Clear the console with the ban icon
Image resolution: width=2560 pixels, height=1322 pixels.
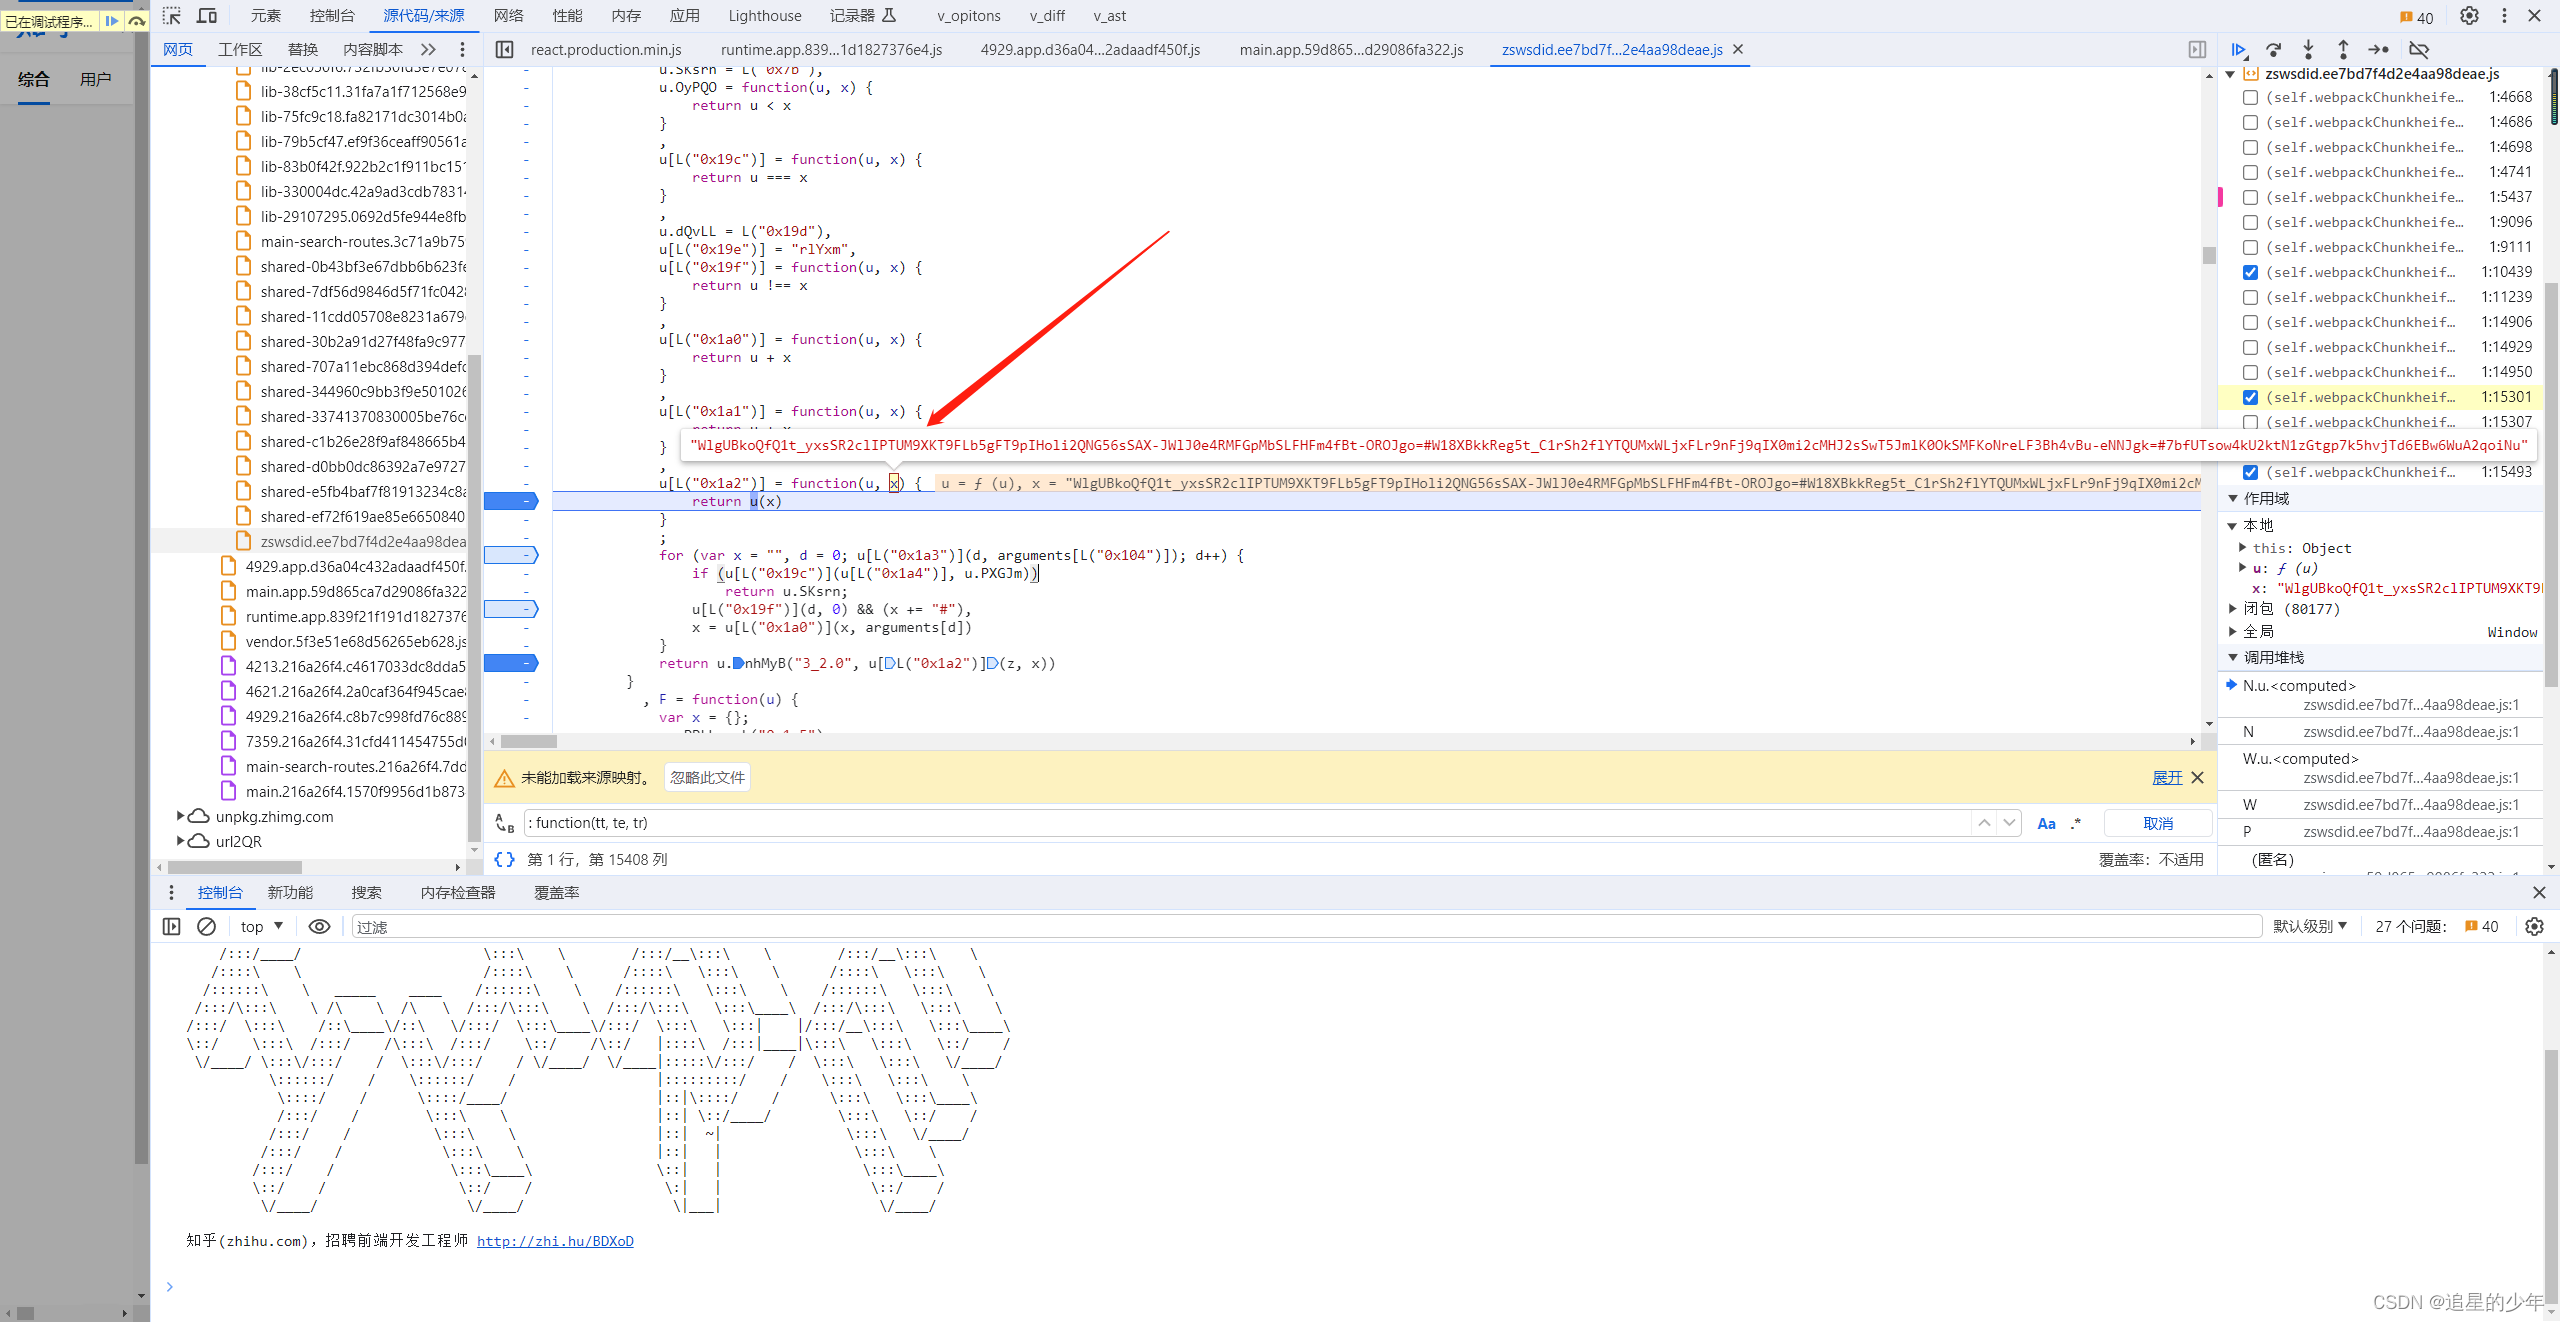206,927
